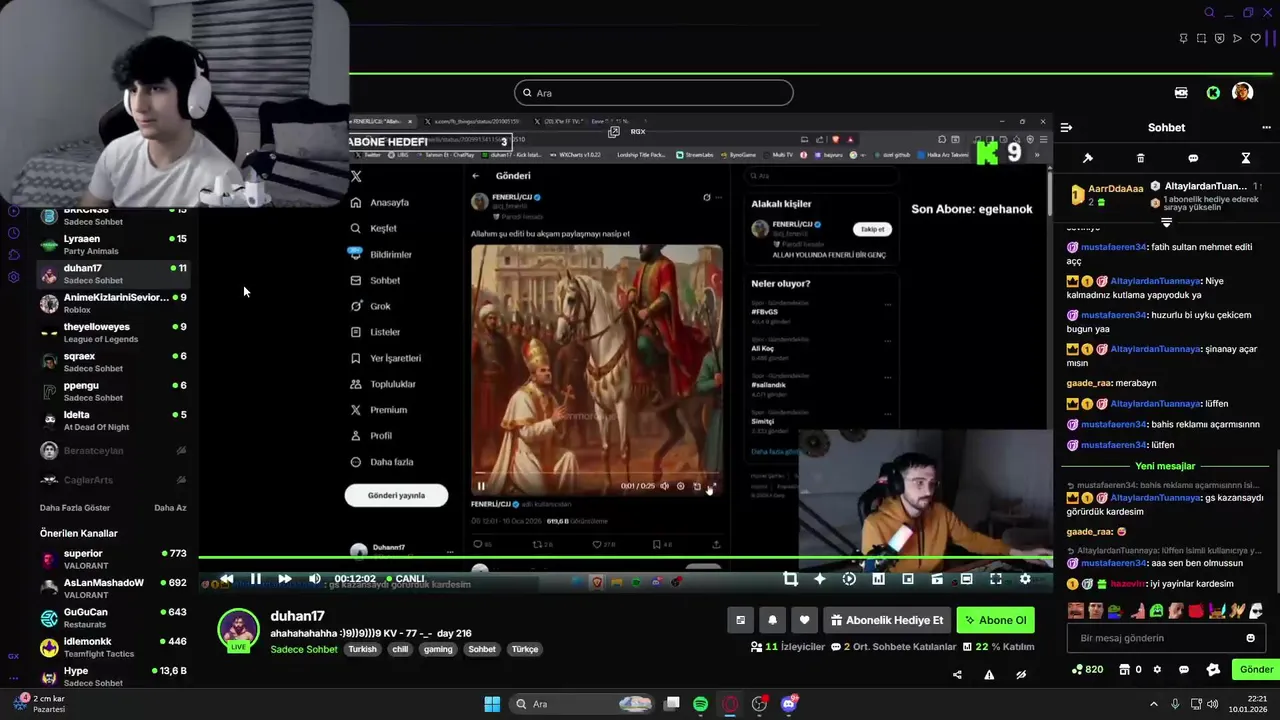
Task: Select the chill tag
Action: [400, 649]
